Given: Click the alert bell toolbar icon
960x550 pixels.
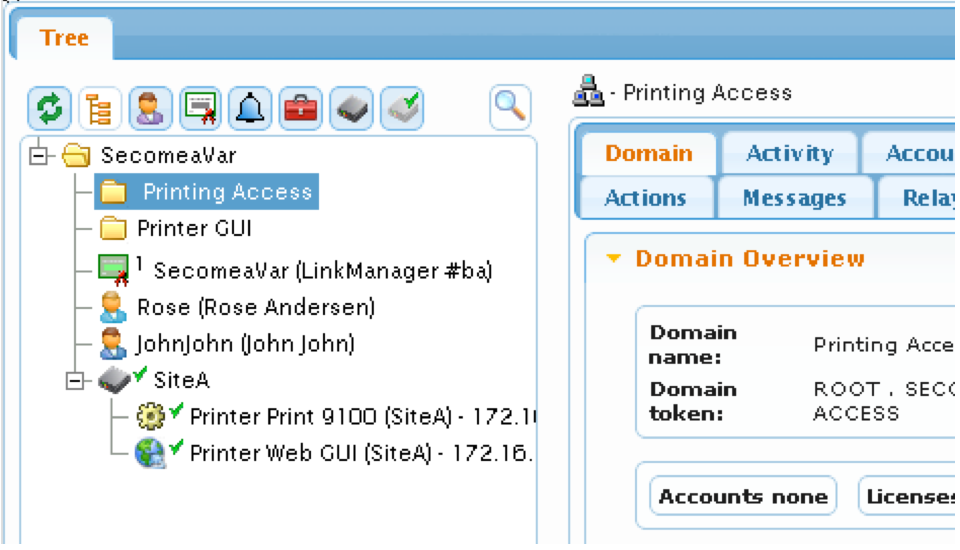Looking at the screenshot, I should coord(250,108).
